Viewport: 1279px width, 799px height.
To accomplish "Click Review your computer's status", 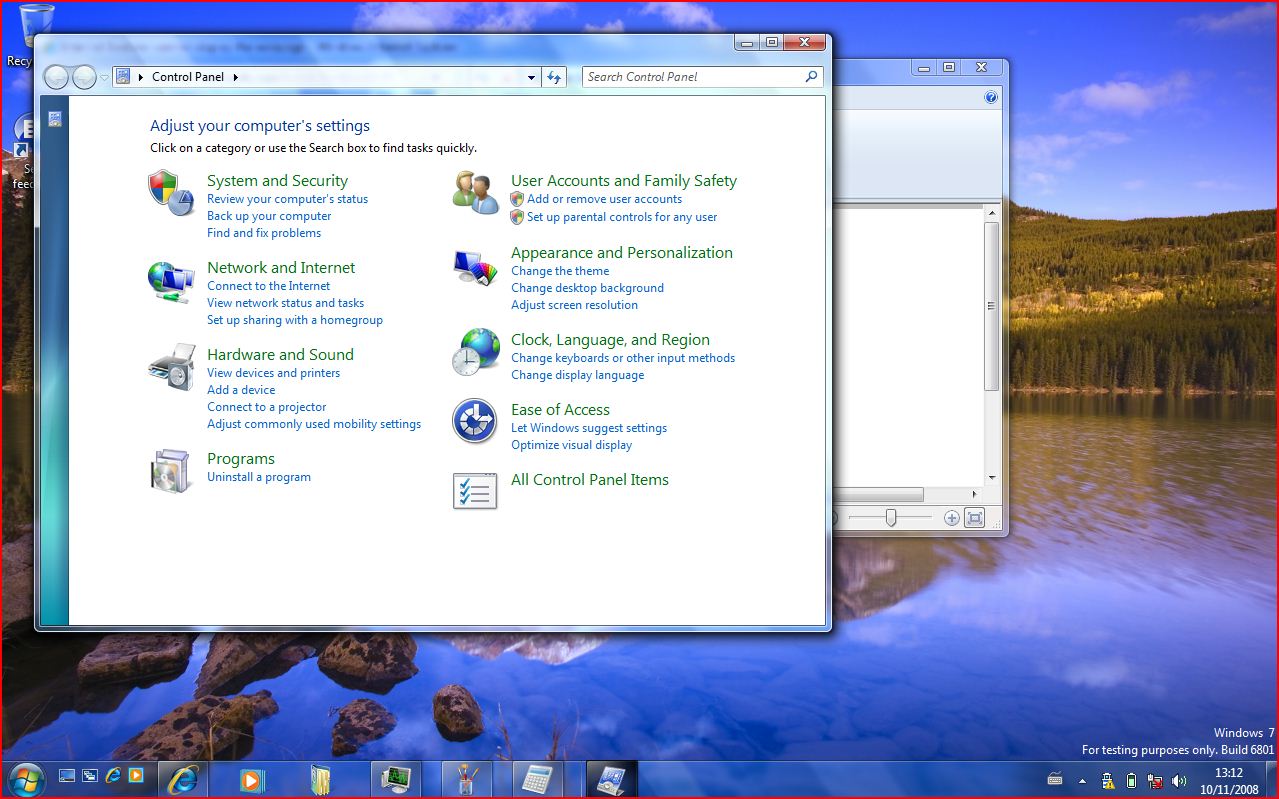I will click(x=287, y=199).
